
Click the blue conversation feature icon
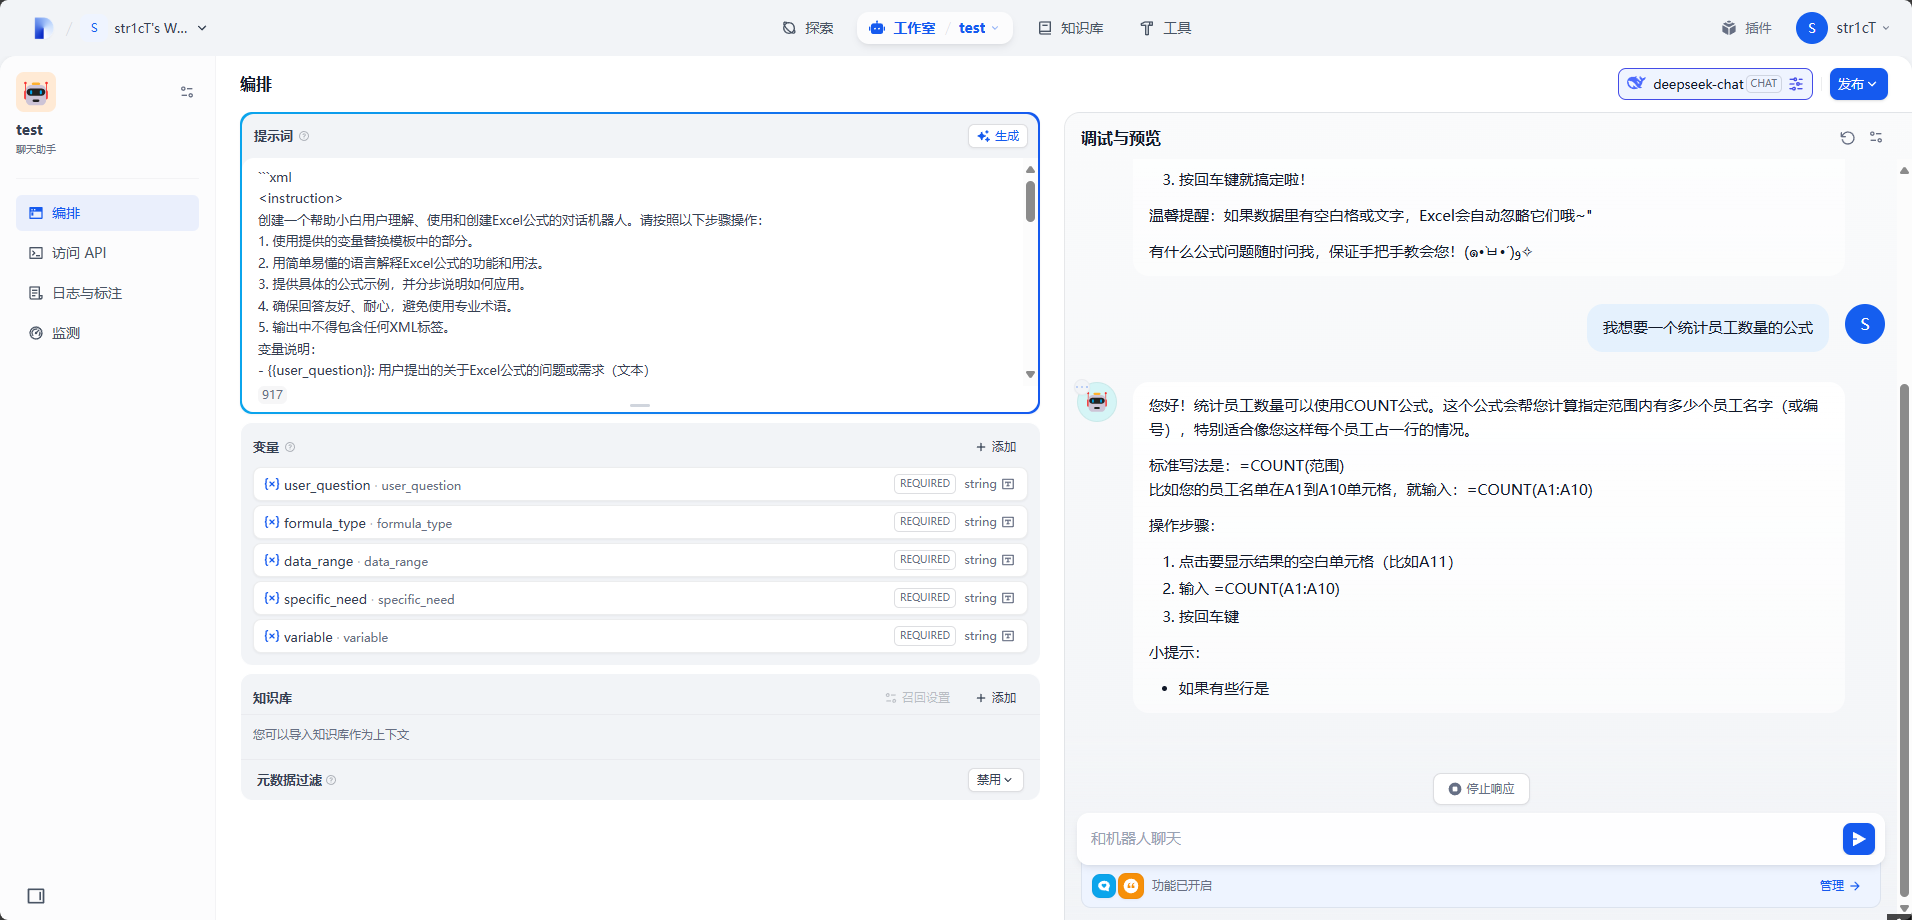coord(1104,886)
